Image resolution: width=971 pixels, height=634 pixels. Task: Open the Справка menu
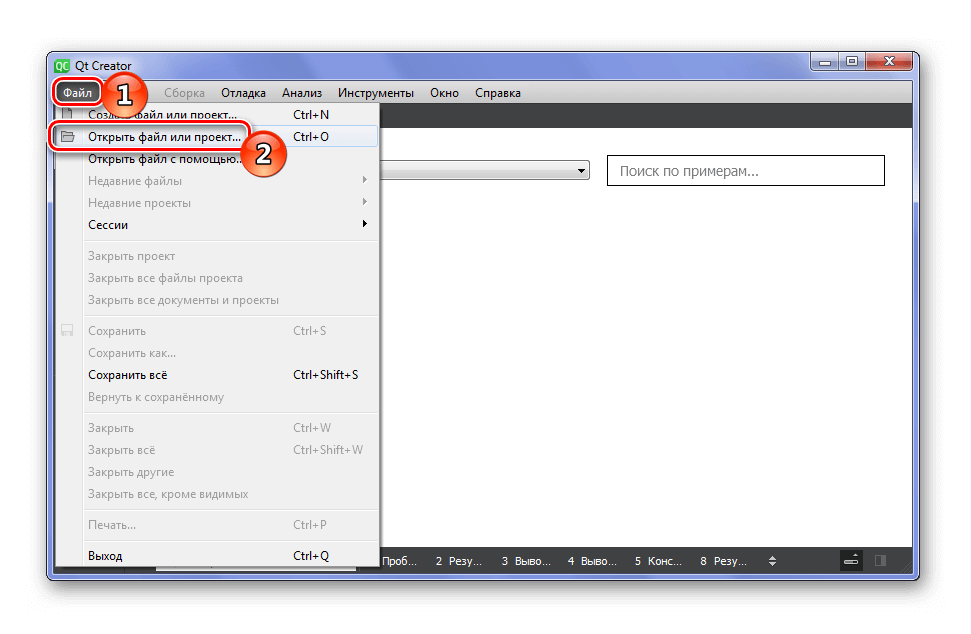(x=497, y=93)
